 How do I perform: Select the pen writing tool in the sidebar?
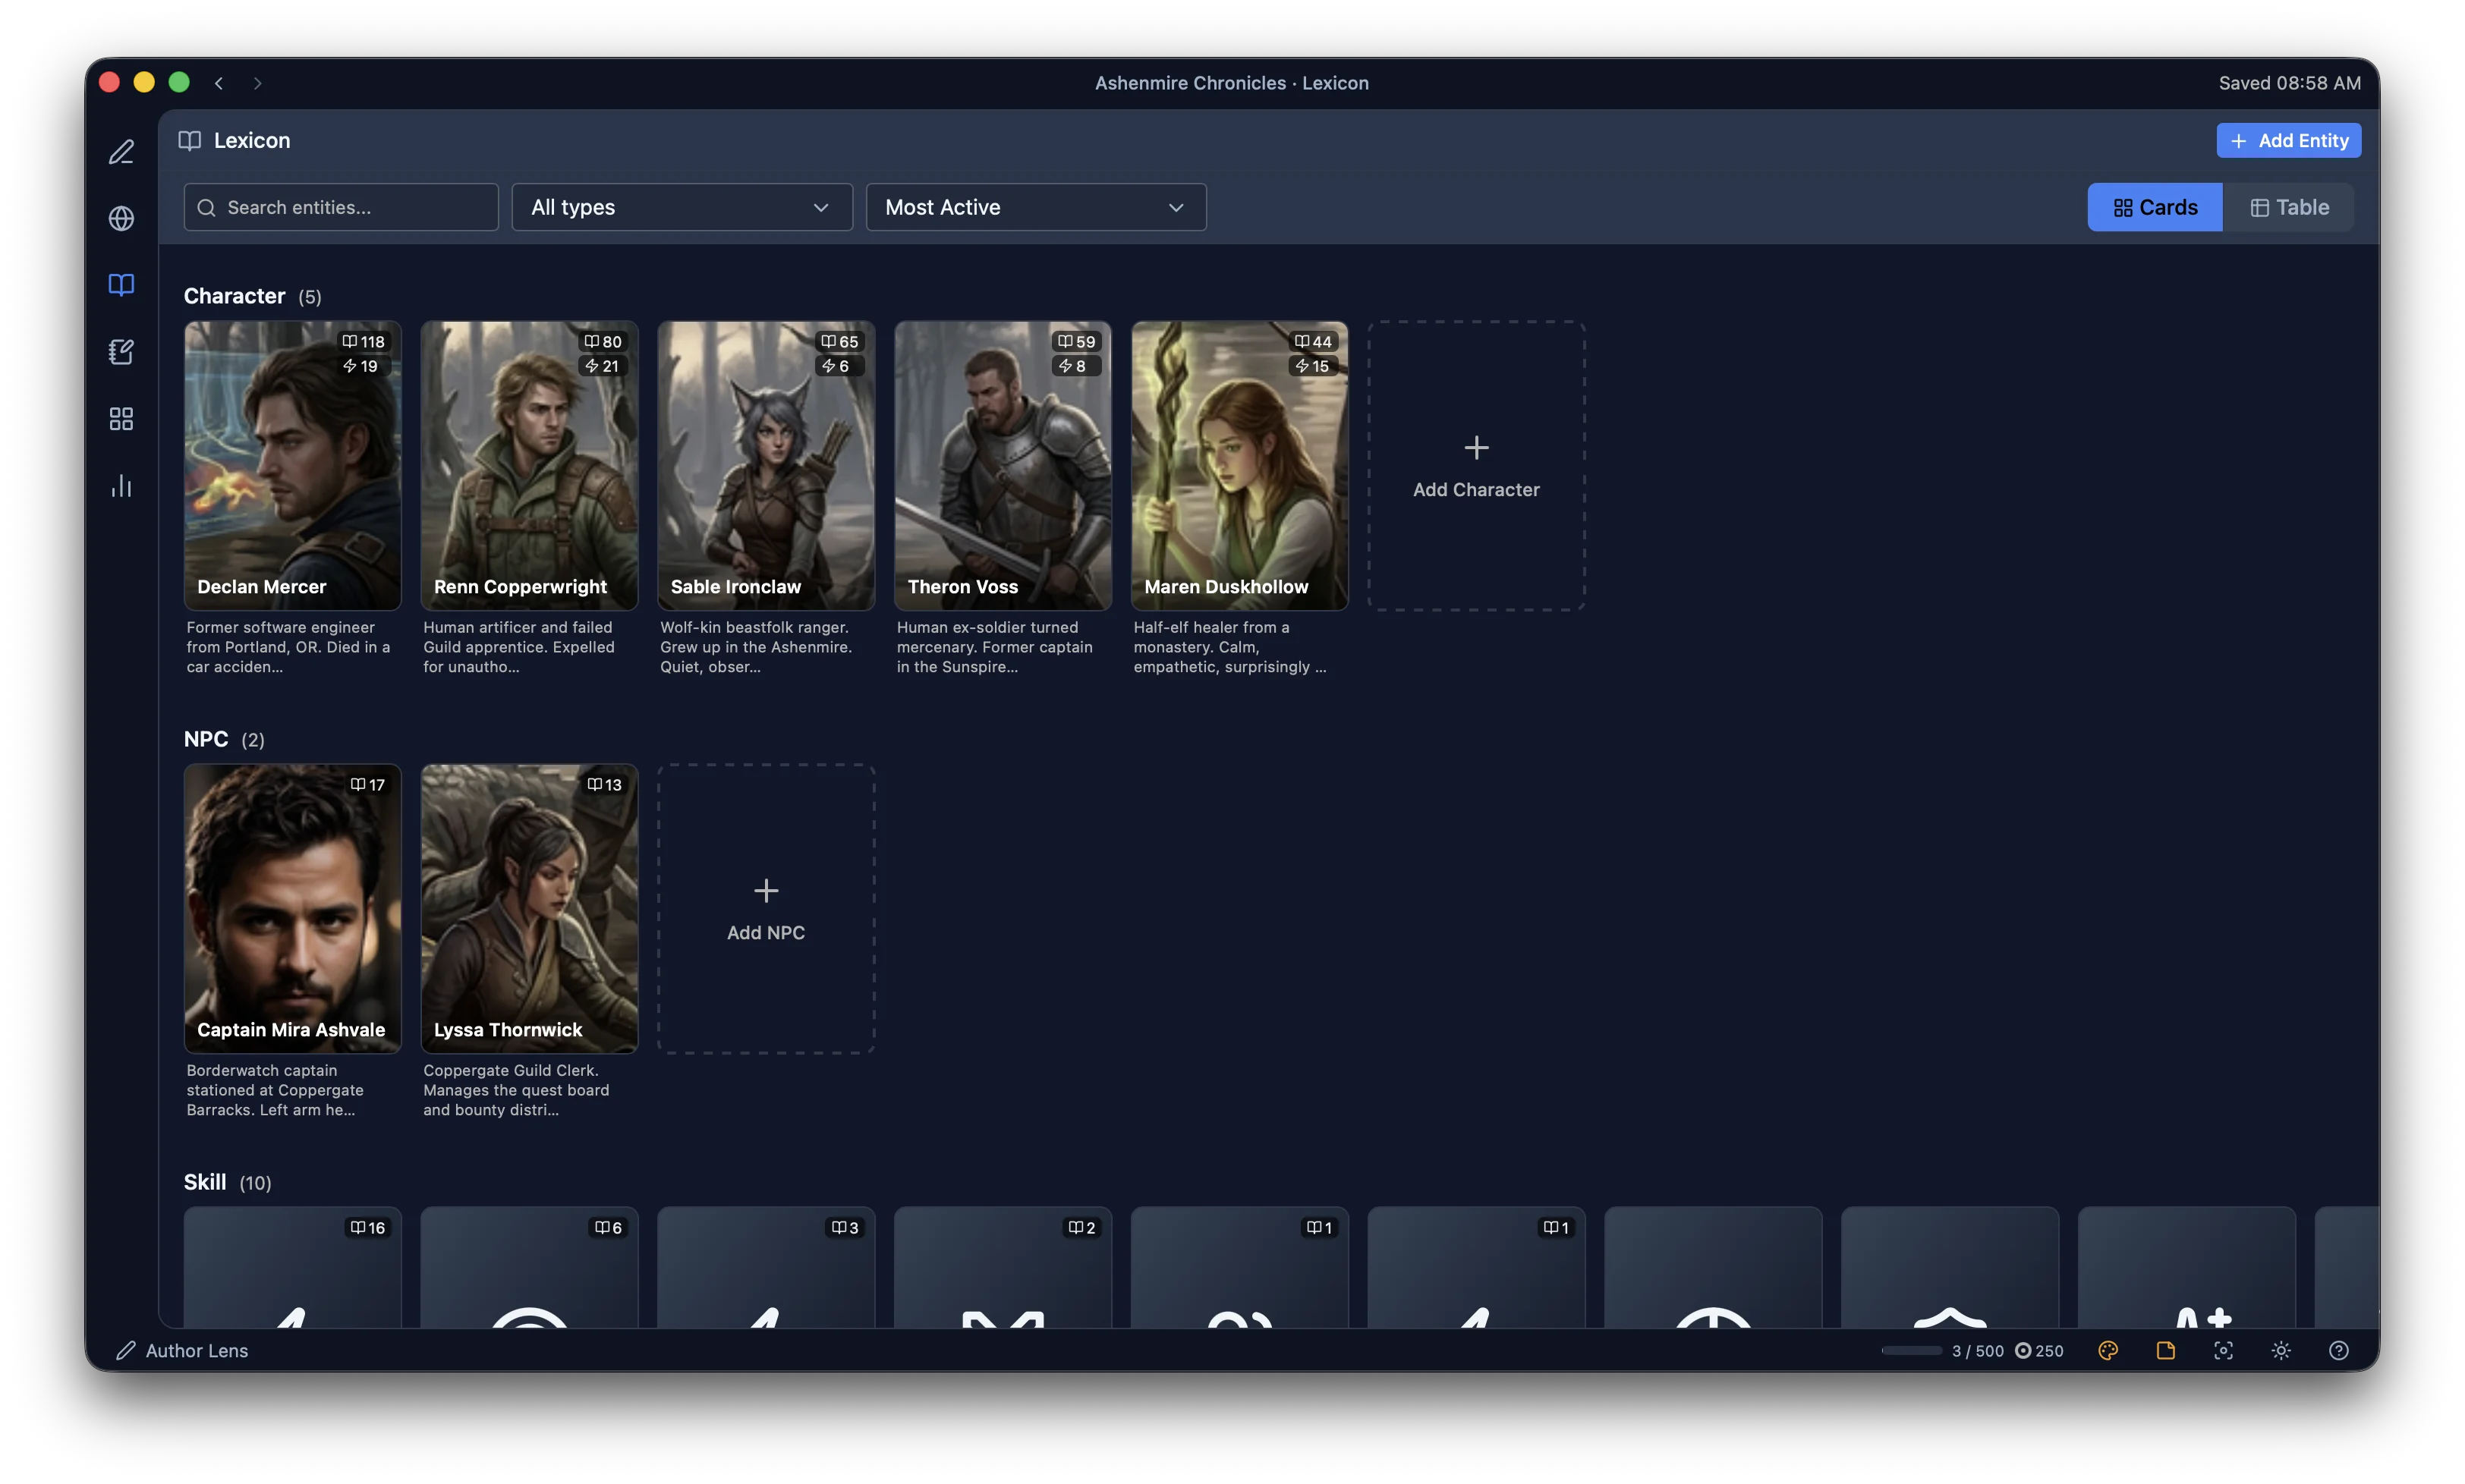click(121, 152)
